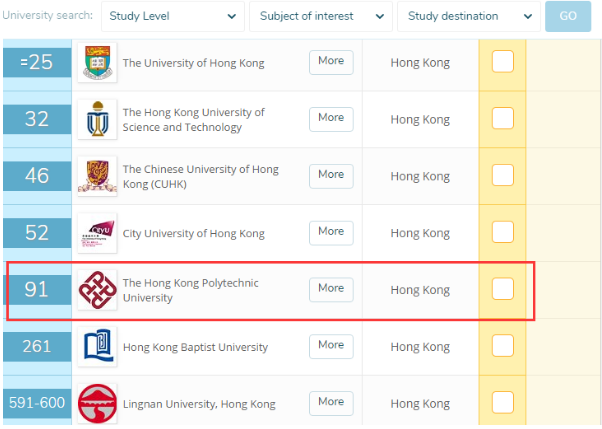602x429 pixels.
Task: Open the Subject of interest dropdown
Action: pyautogui.click(x=320, y=16)
